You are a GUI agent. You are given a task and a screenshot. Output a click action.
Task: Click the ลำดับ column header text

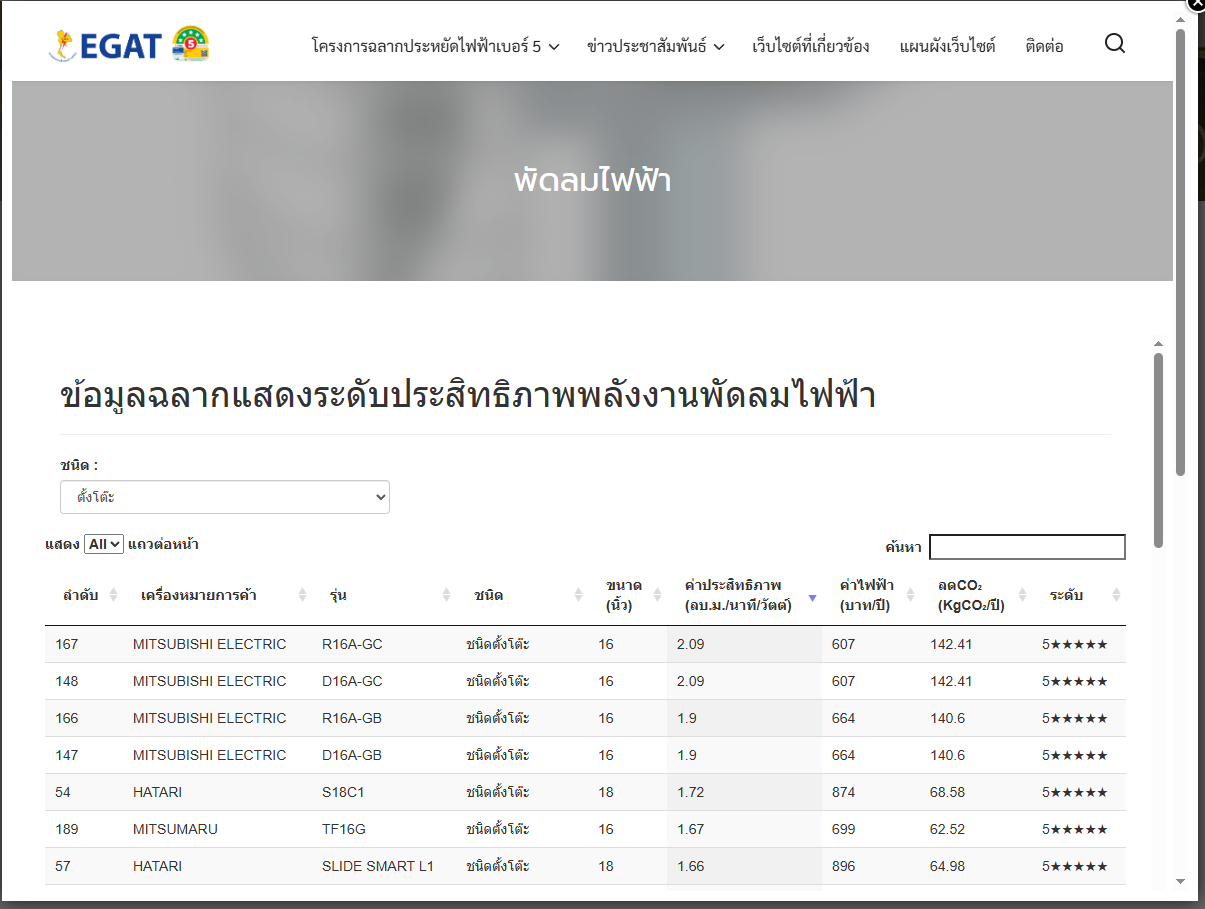(80, 595)
